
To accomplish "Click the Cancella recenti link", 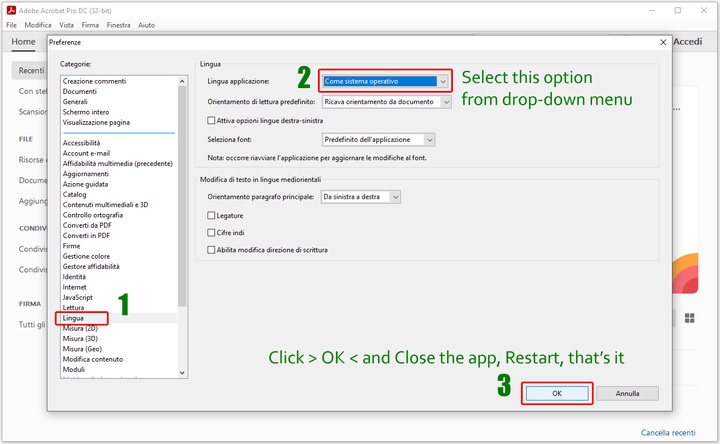I will tap(668, 433).
